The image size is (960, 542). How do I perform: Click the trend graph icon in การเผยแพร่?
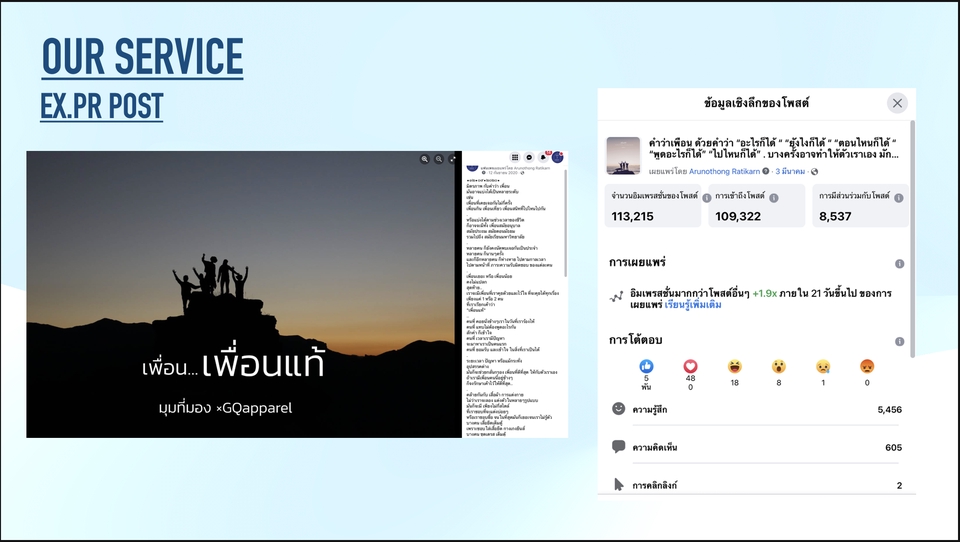[x=616, y=298]
